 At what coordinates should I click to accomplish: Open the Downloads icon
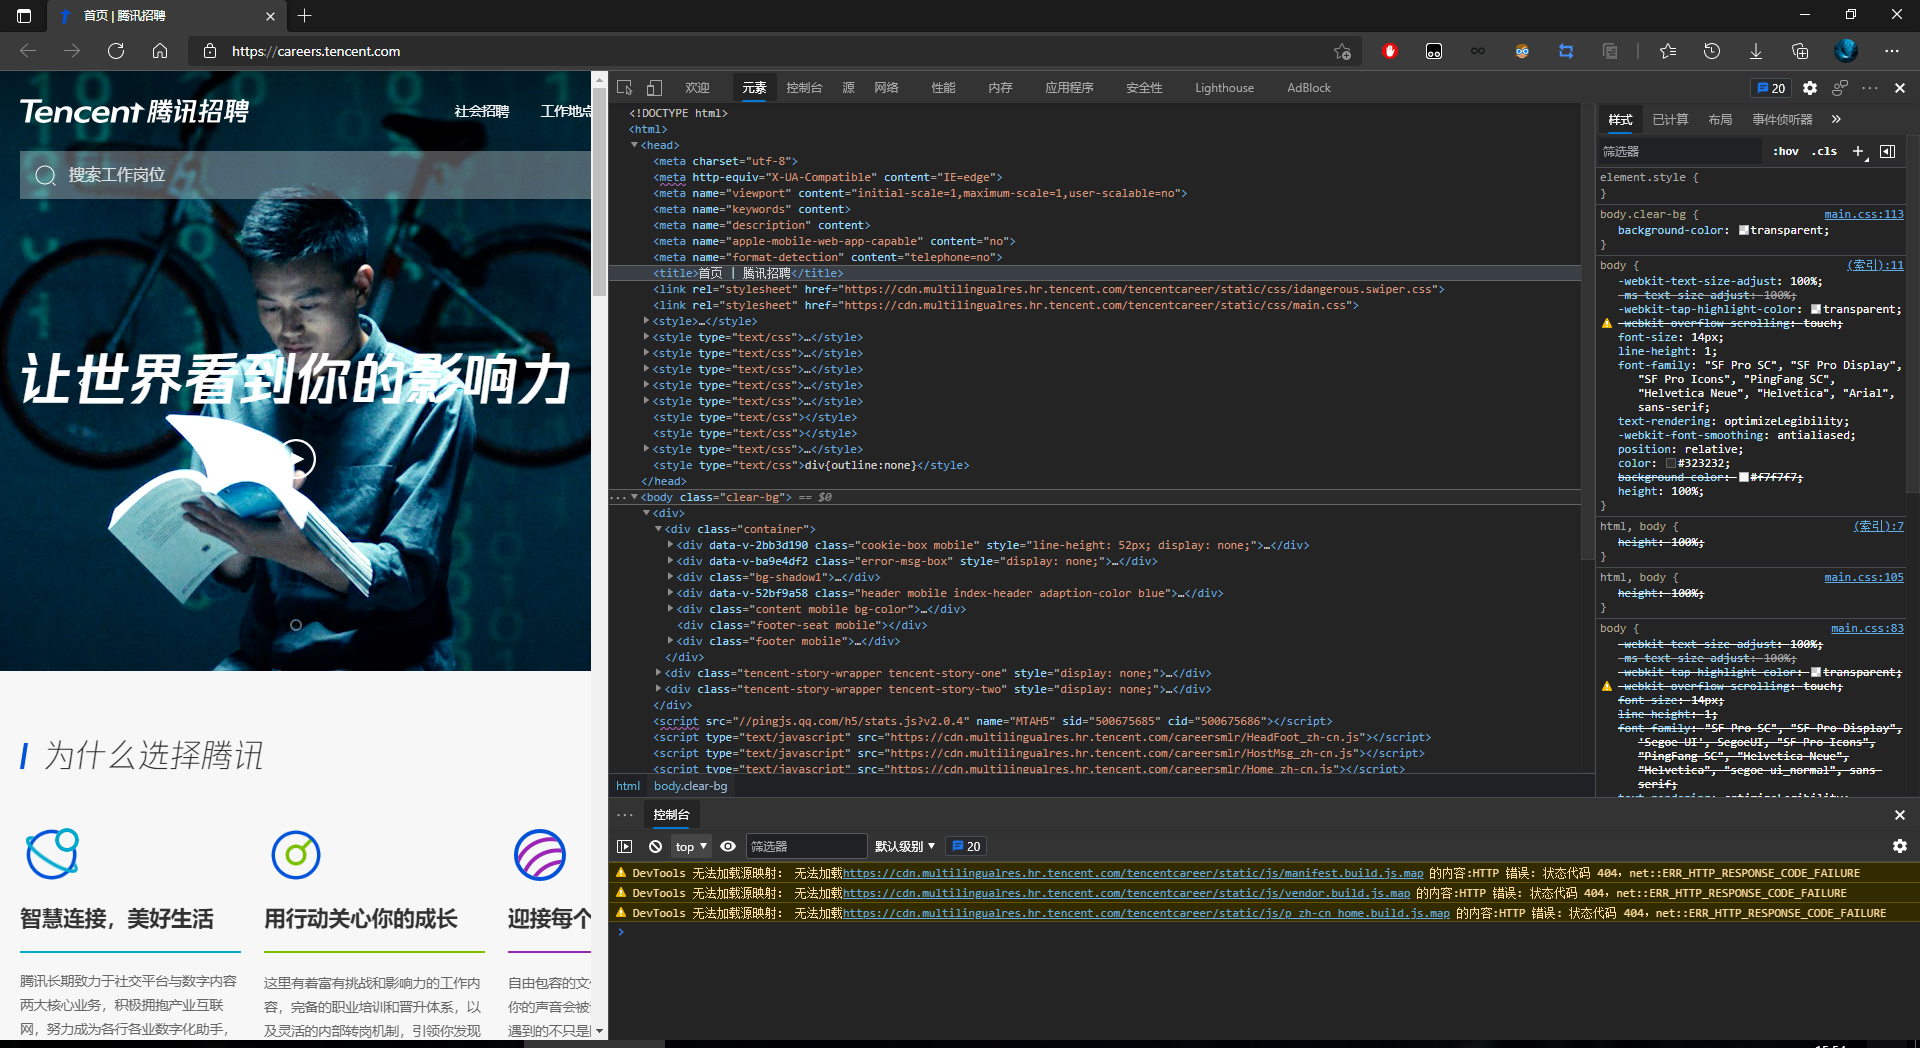(1756, 51)
